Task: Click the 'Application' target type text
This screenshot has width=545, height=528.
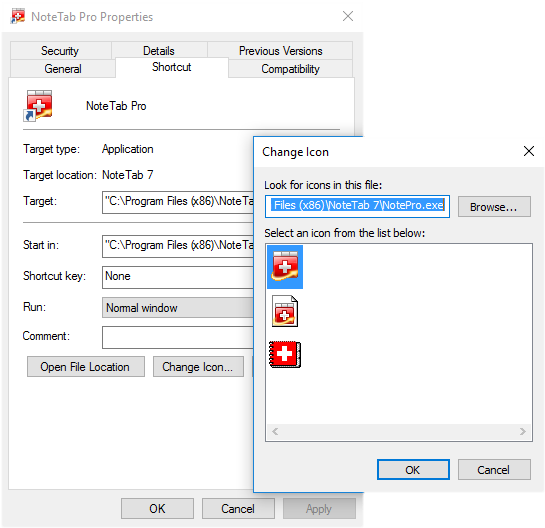Action: tap(128, 149)
